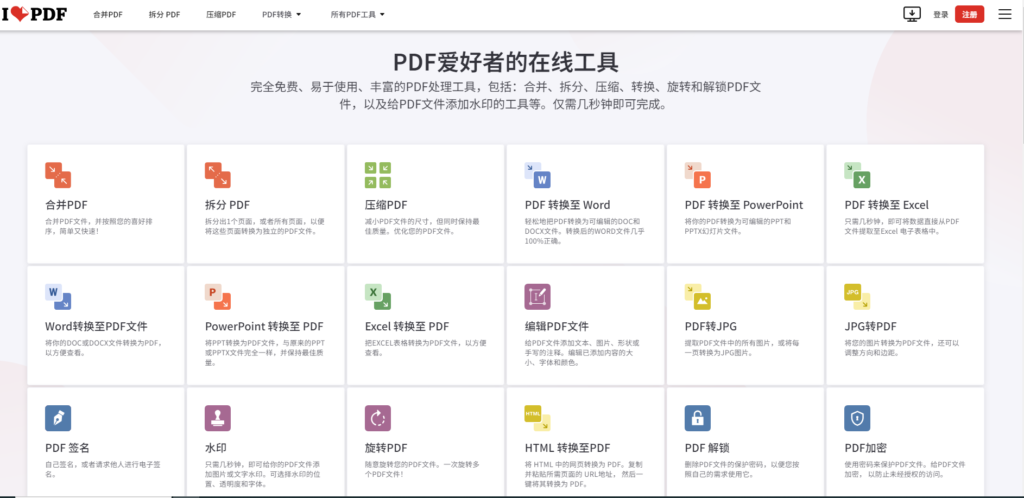Click the Word转换至PDF文件 icon
Screen dimensions: 1024x498
[x=57, y=296]
